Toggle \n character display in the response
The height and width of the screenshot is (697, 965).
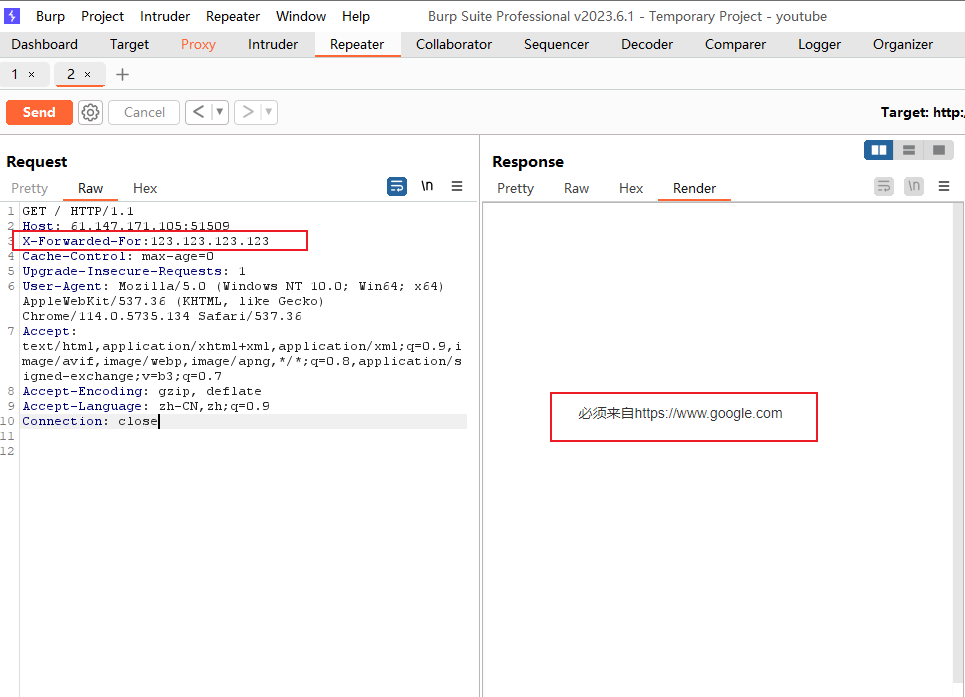[x=913, y=186]
